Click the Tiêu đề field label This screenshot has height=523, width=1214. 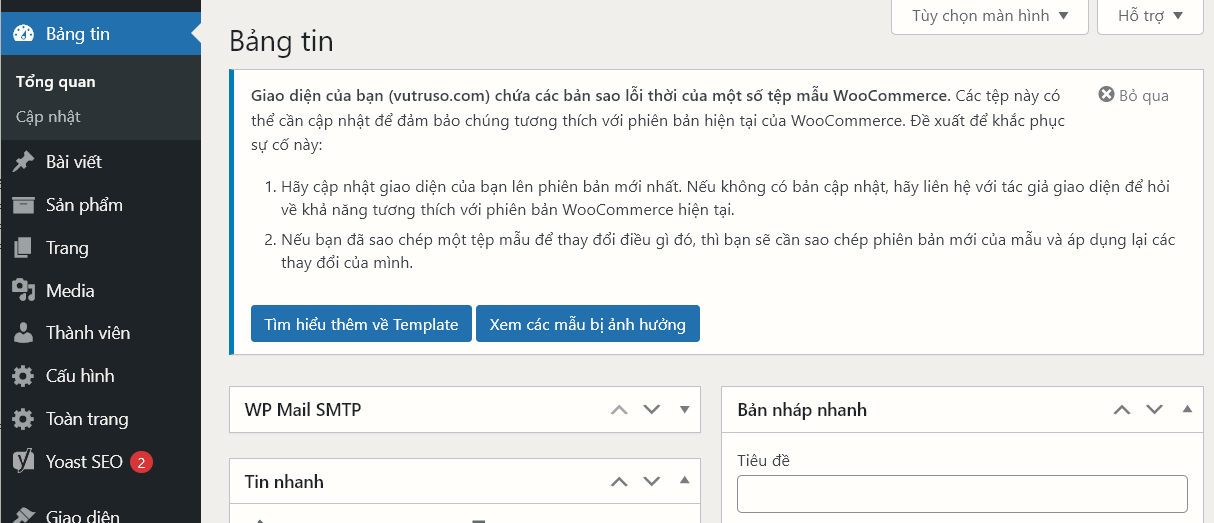[x=763, y=460]
